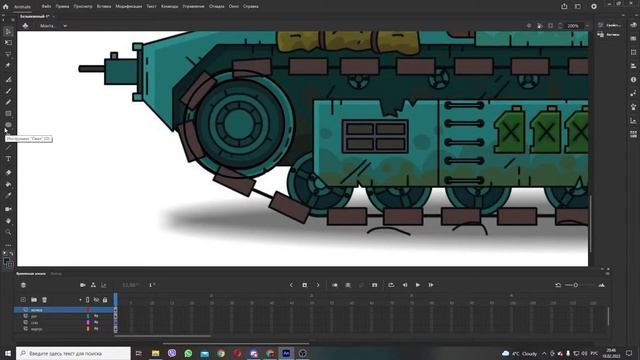Toggle clip content outside stage icon
The image size is (640, 360).
[x=550, y=26]
